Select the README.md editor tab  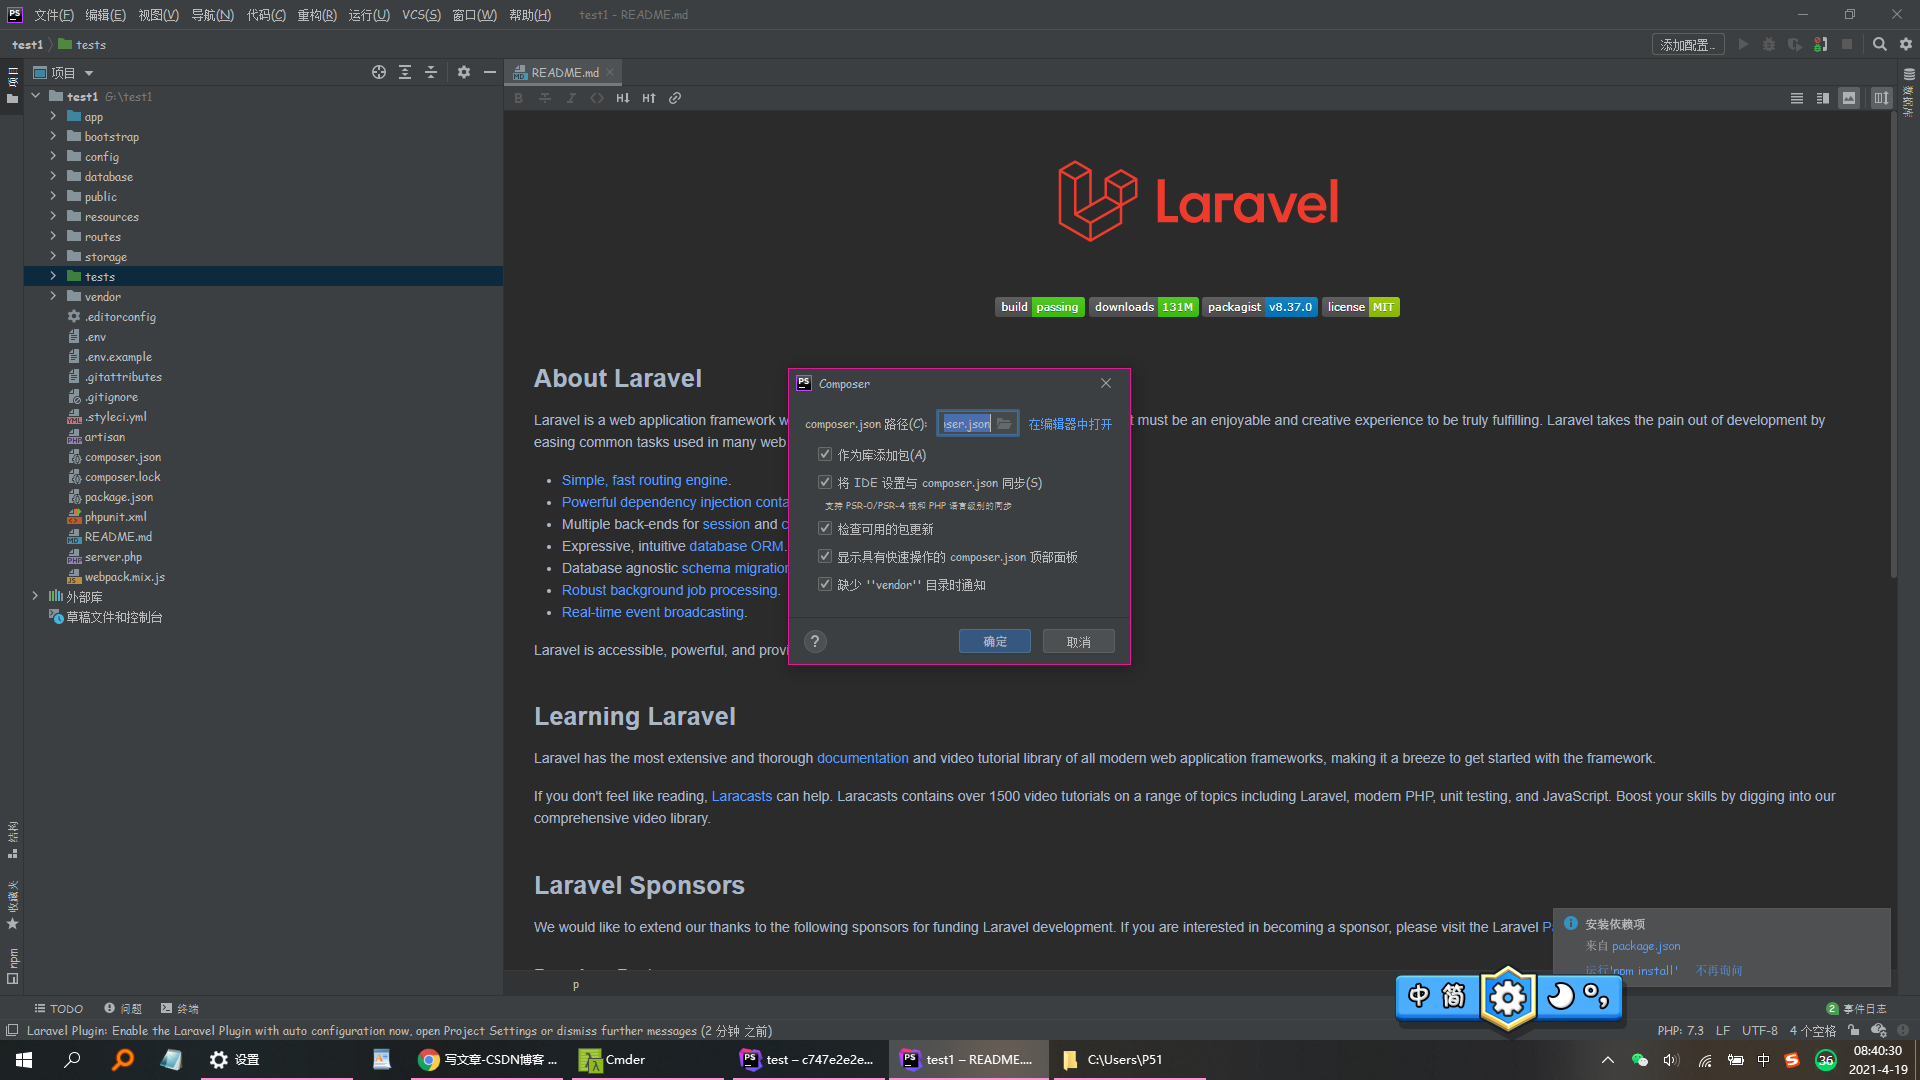pos(564,73)
